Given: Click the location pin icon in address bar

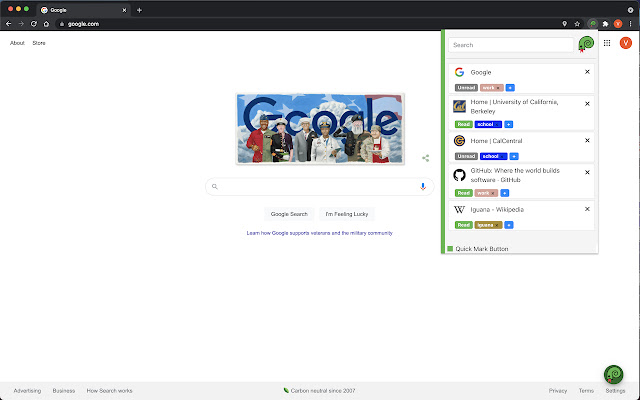Looking at the screenshot, I should [564, 24].
